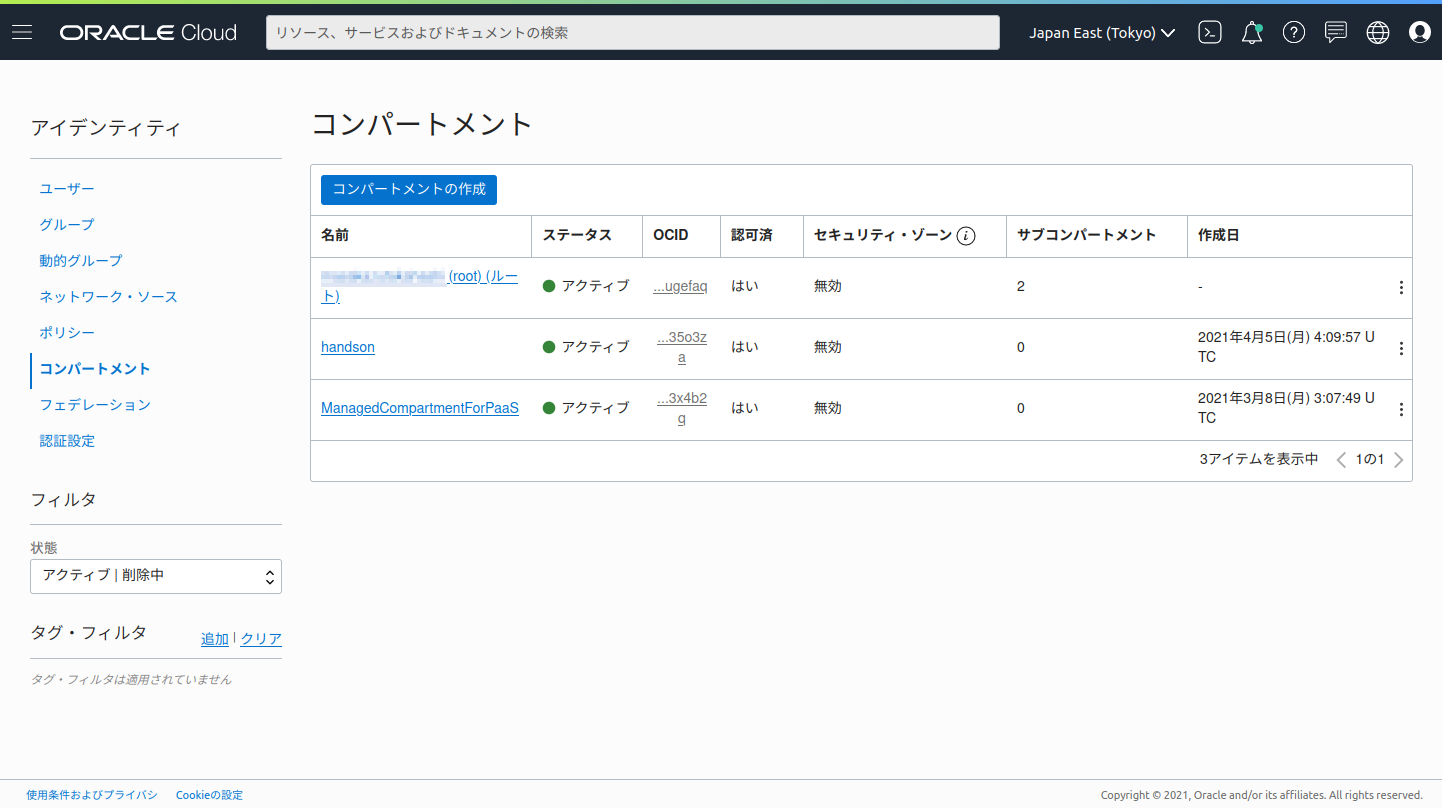The height and width of the screenshot is (808, 1442).
Task: Click コンパートメントの作成 button
Action: coord(409,189)
